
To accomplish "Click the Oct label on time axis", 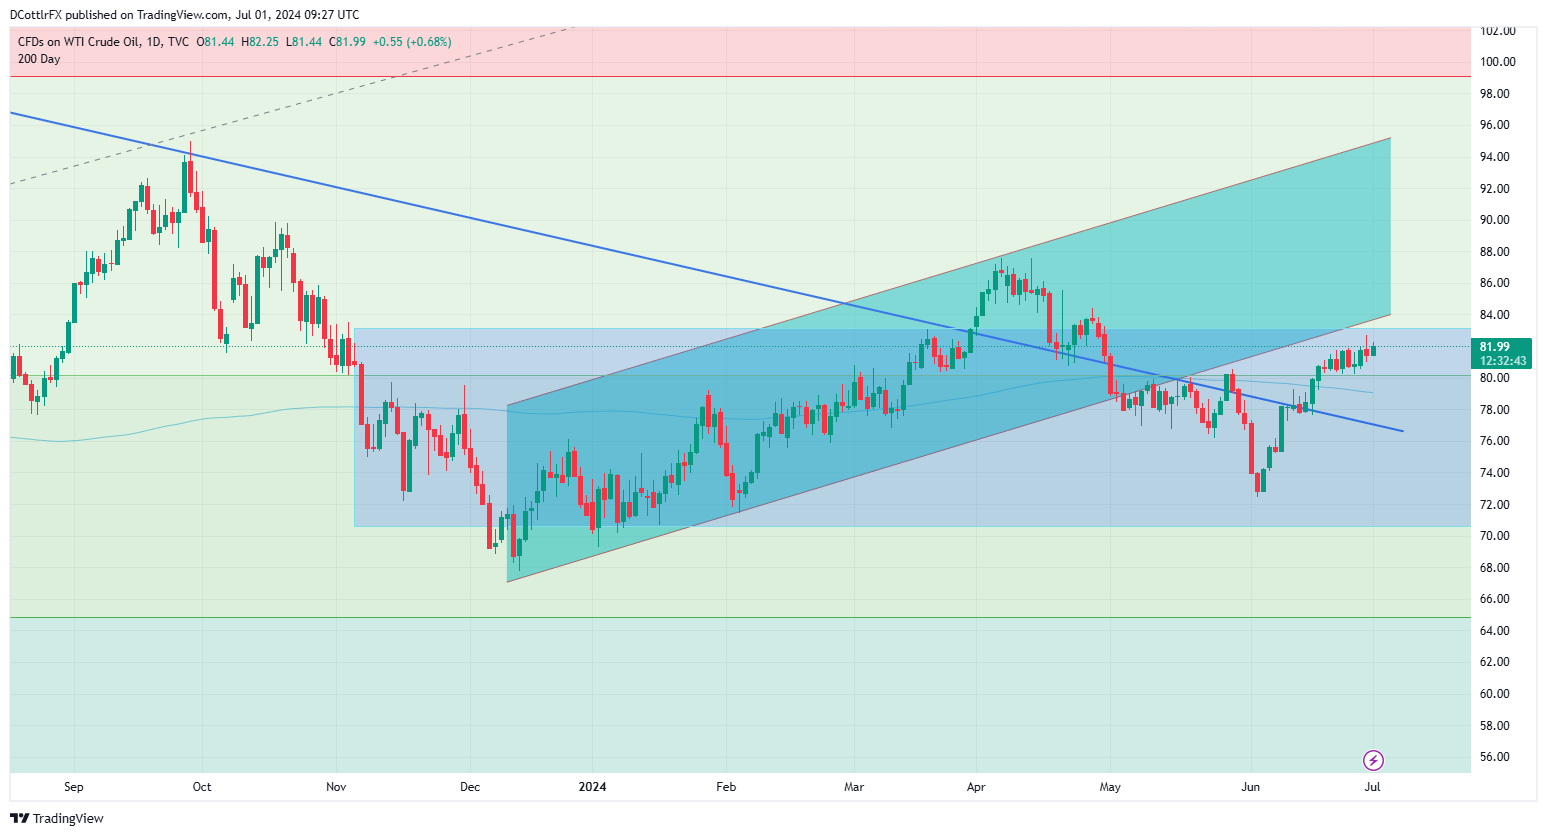I will click(202, 787).
